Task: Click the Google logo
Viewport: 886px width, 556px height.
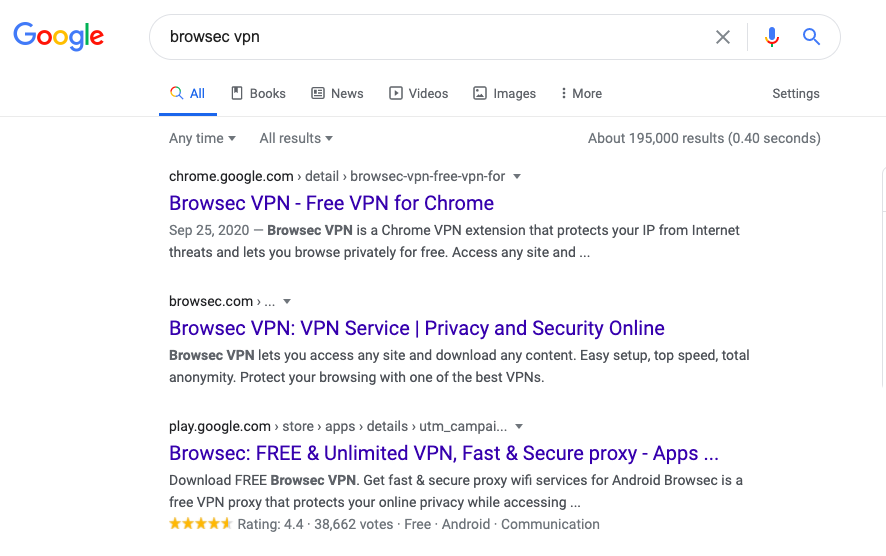Action: click(x=58, y=37)
